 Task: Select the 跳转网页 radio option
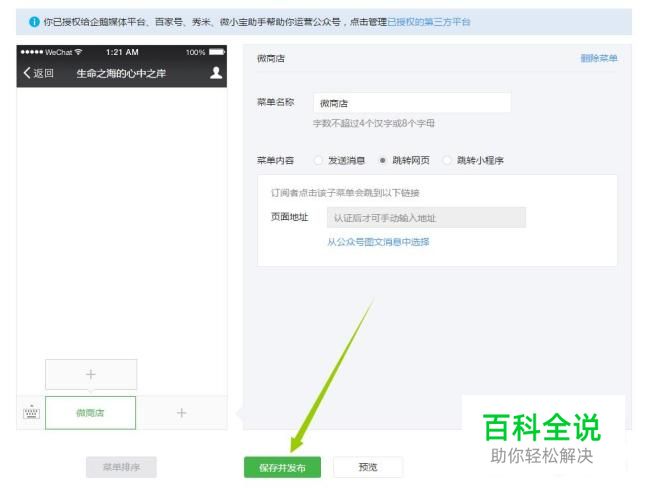coord(383,160)
